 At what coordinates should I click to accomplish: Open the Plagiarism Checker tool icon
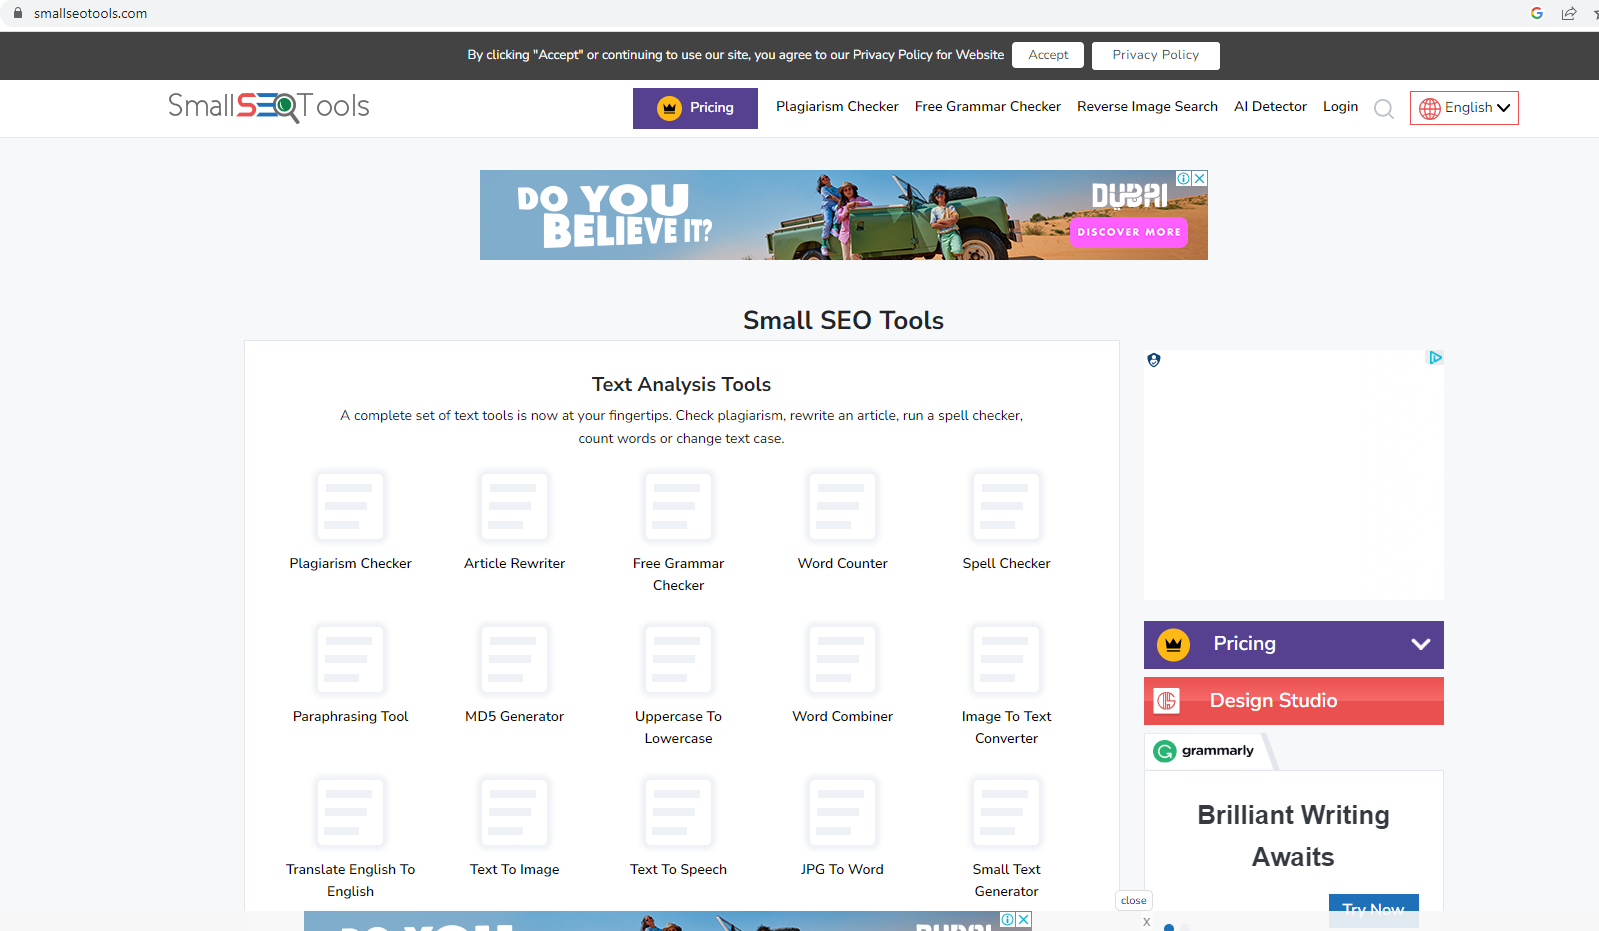[x=350, y=506]
